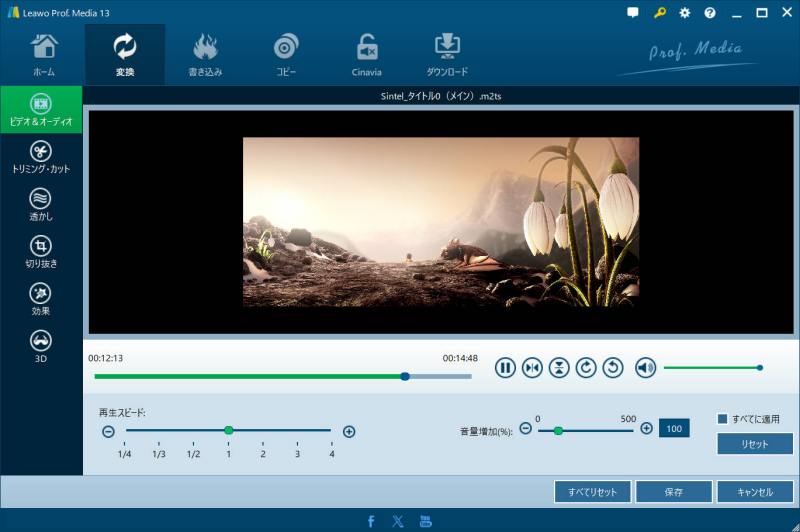Open the ホーム (Home) module
The width and height of the screenshot is (800, 532).
[44, 55]
